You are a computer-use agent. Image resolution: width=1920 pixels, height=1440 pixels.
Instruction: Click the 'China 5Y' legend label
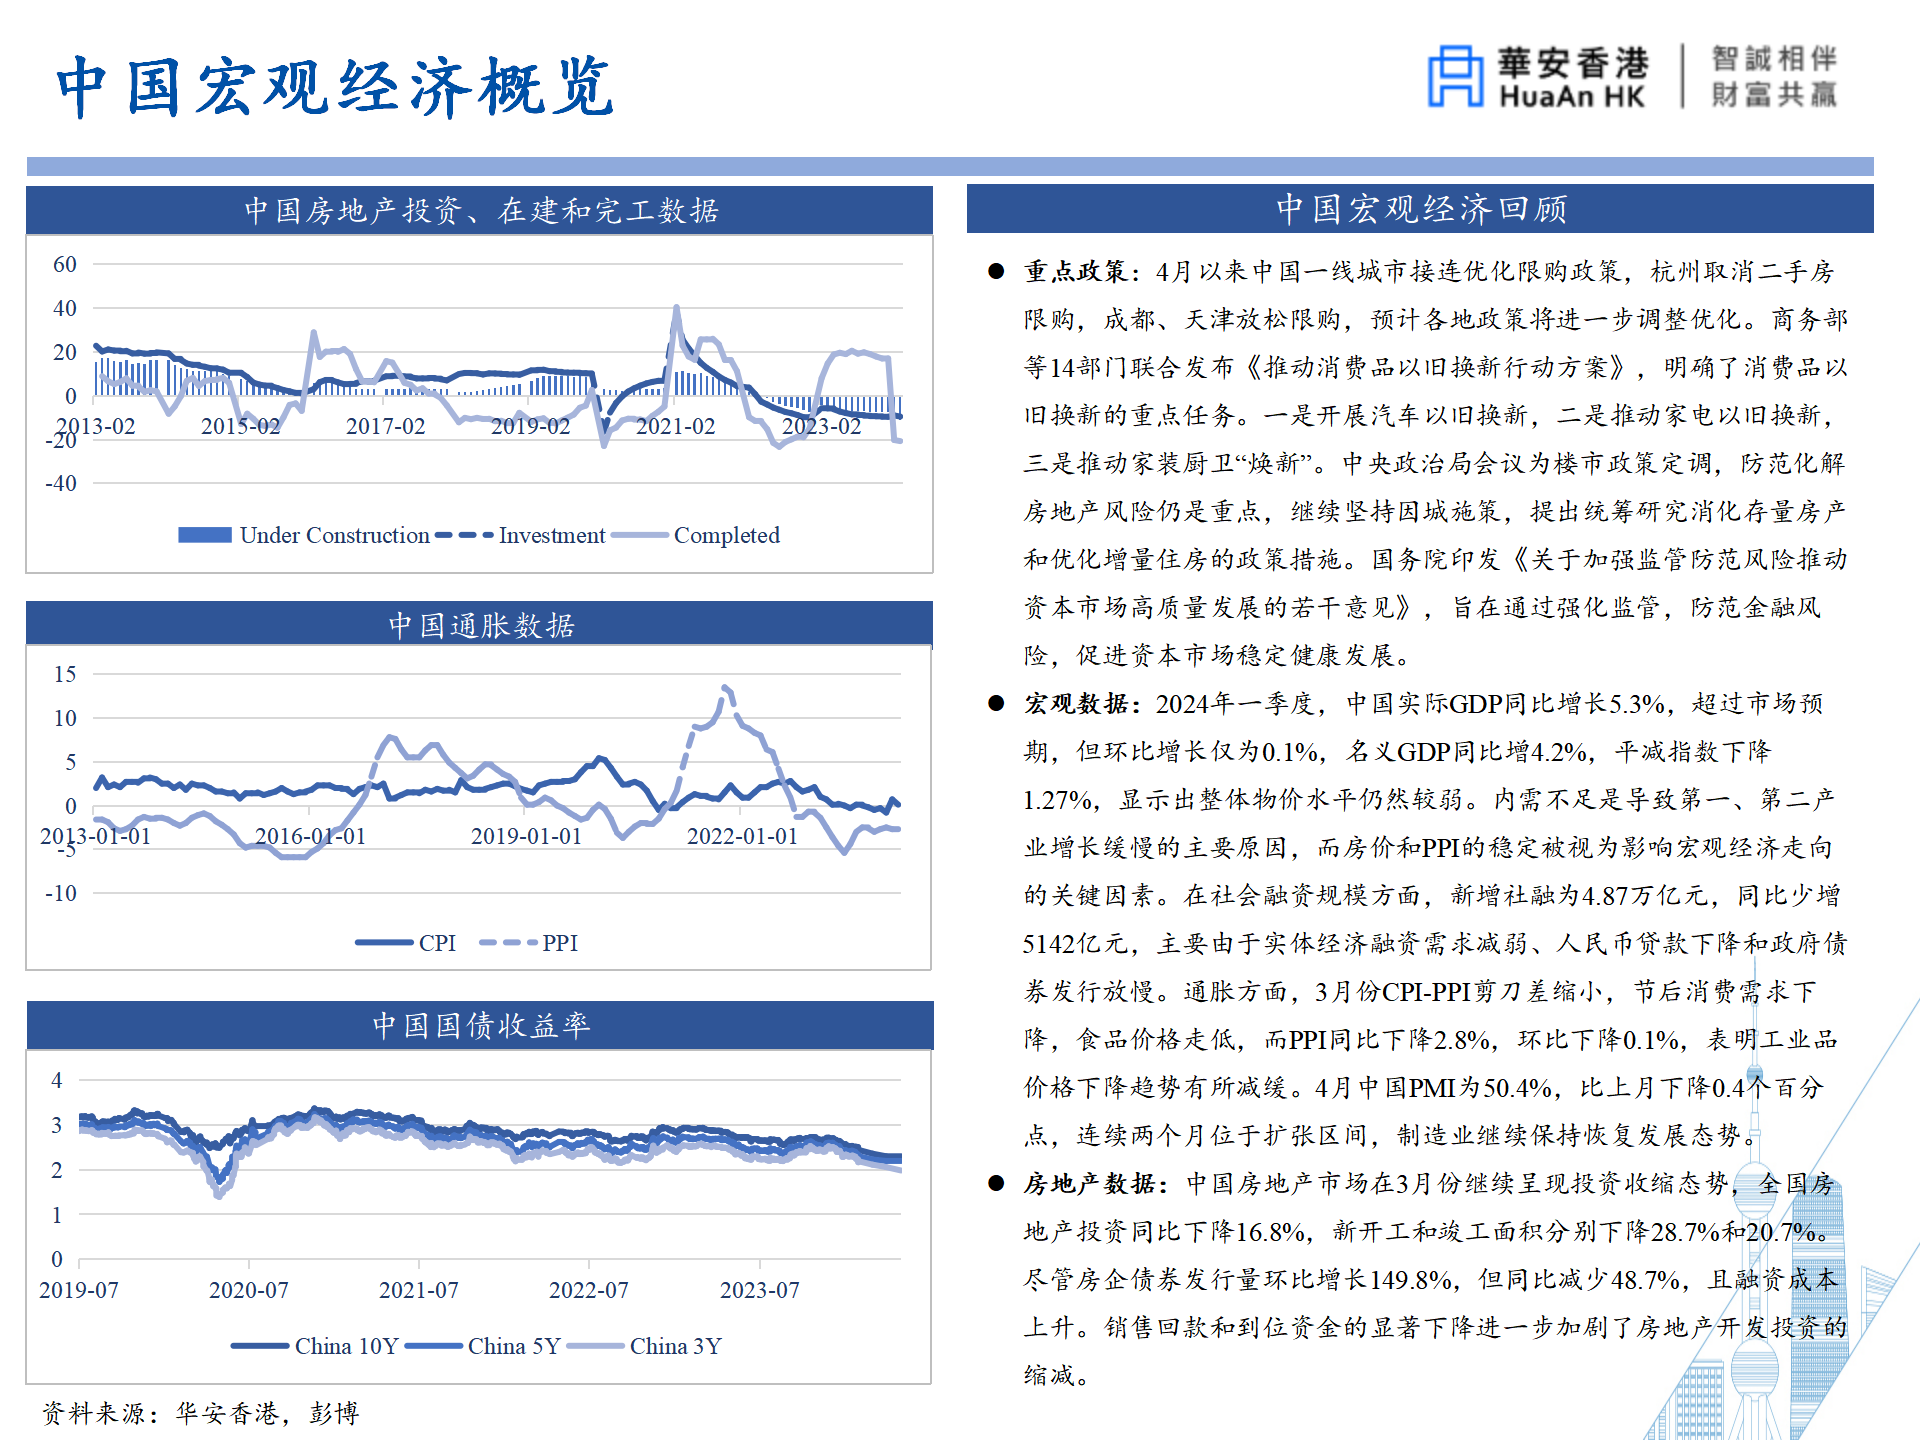[x=514, y=1346]
